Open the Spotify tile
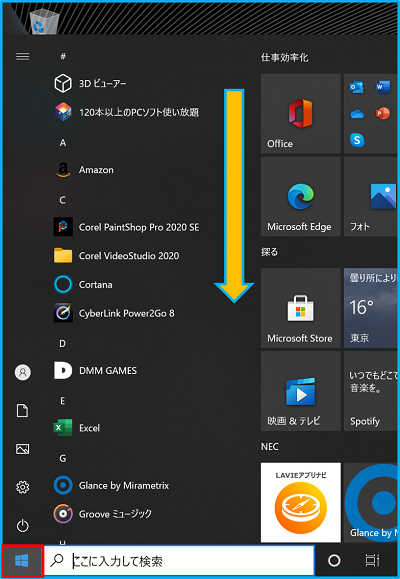This screenshot has width=400, height=579. click(x=370, y=391)
